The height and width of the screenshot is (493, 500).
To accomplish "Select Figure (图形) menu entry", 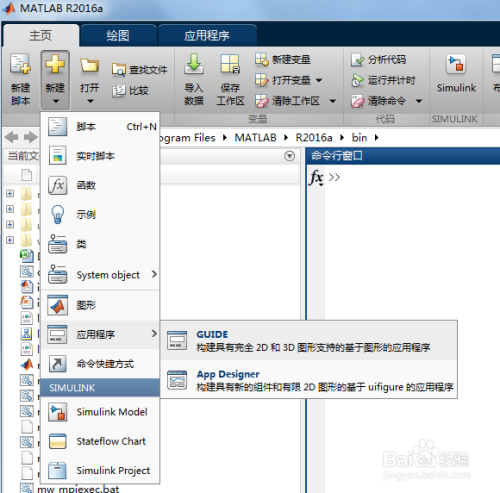I will [100, 305].
